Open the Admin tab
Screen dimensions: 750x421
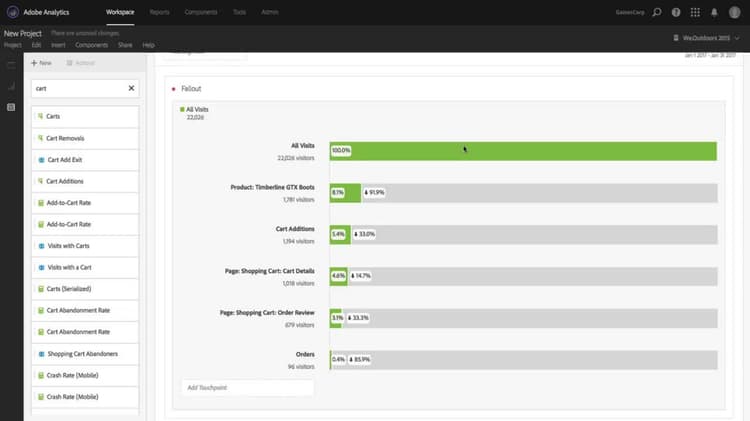coord(270,12)
